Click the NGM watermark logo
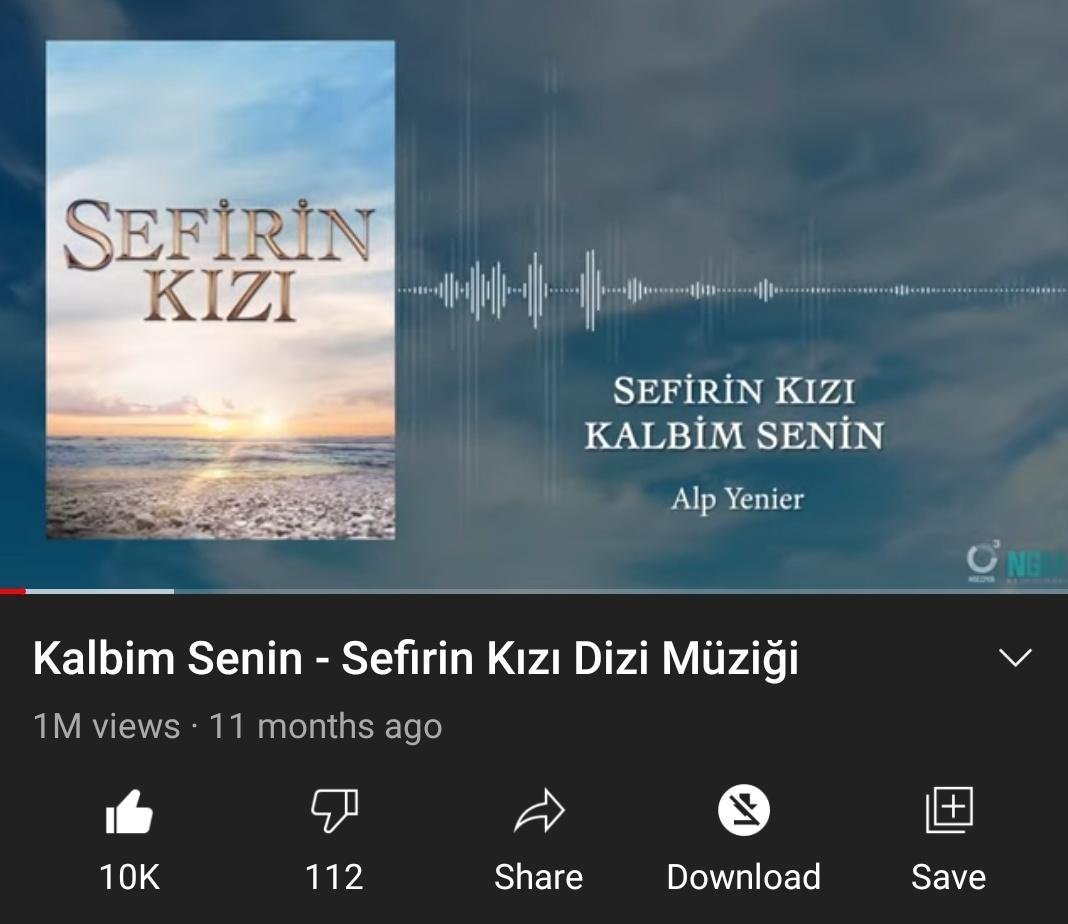 (1015, 564)
